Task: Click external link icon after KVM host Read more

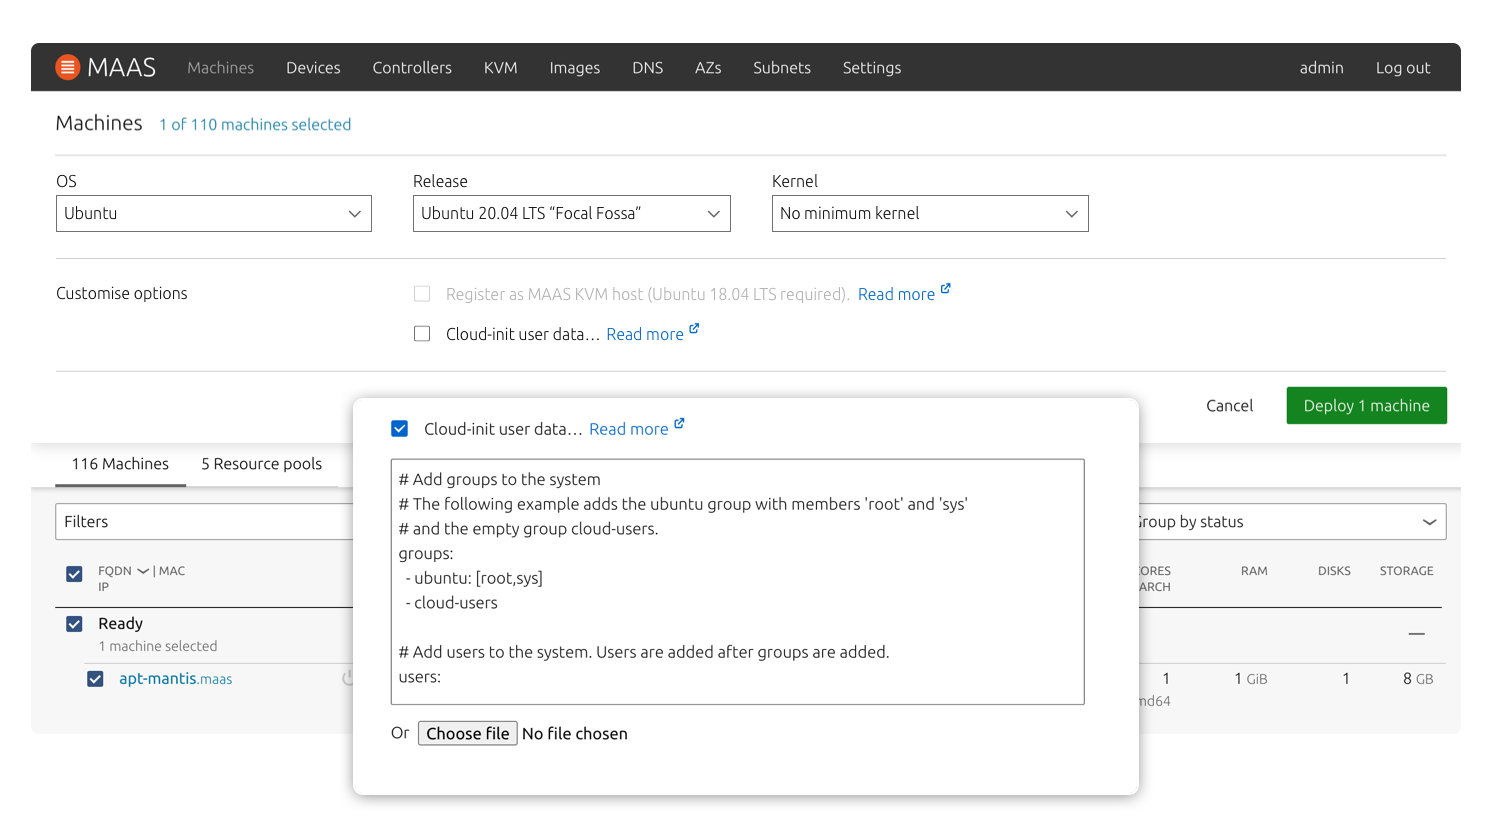Action: pos(946,289)
